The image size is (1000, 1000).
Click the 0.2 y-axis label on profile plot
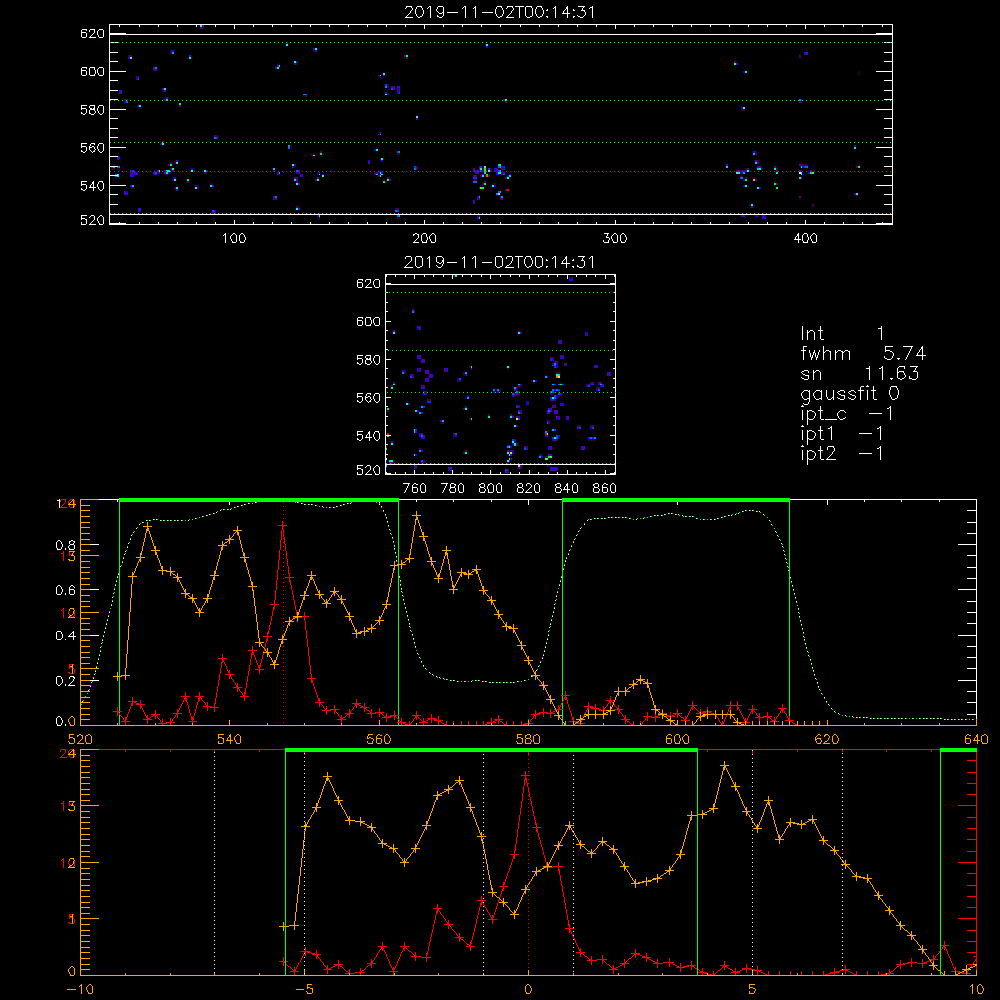pyautogui.click(x=66, y=680)
